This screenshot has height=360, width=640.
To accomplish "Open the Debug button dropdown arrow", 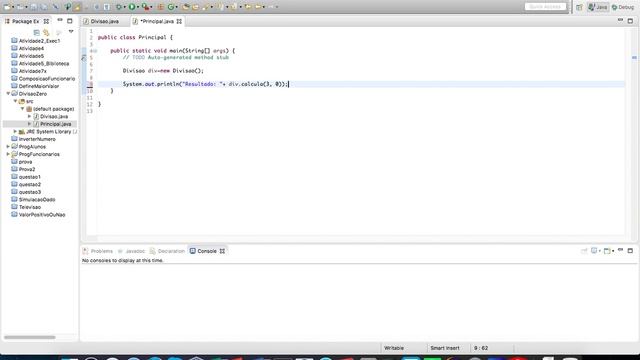I will point(124,7).
